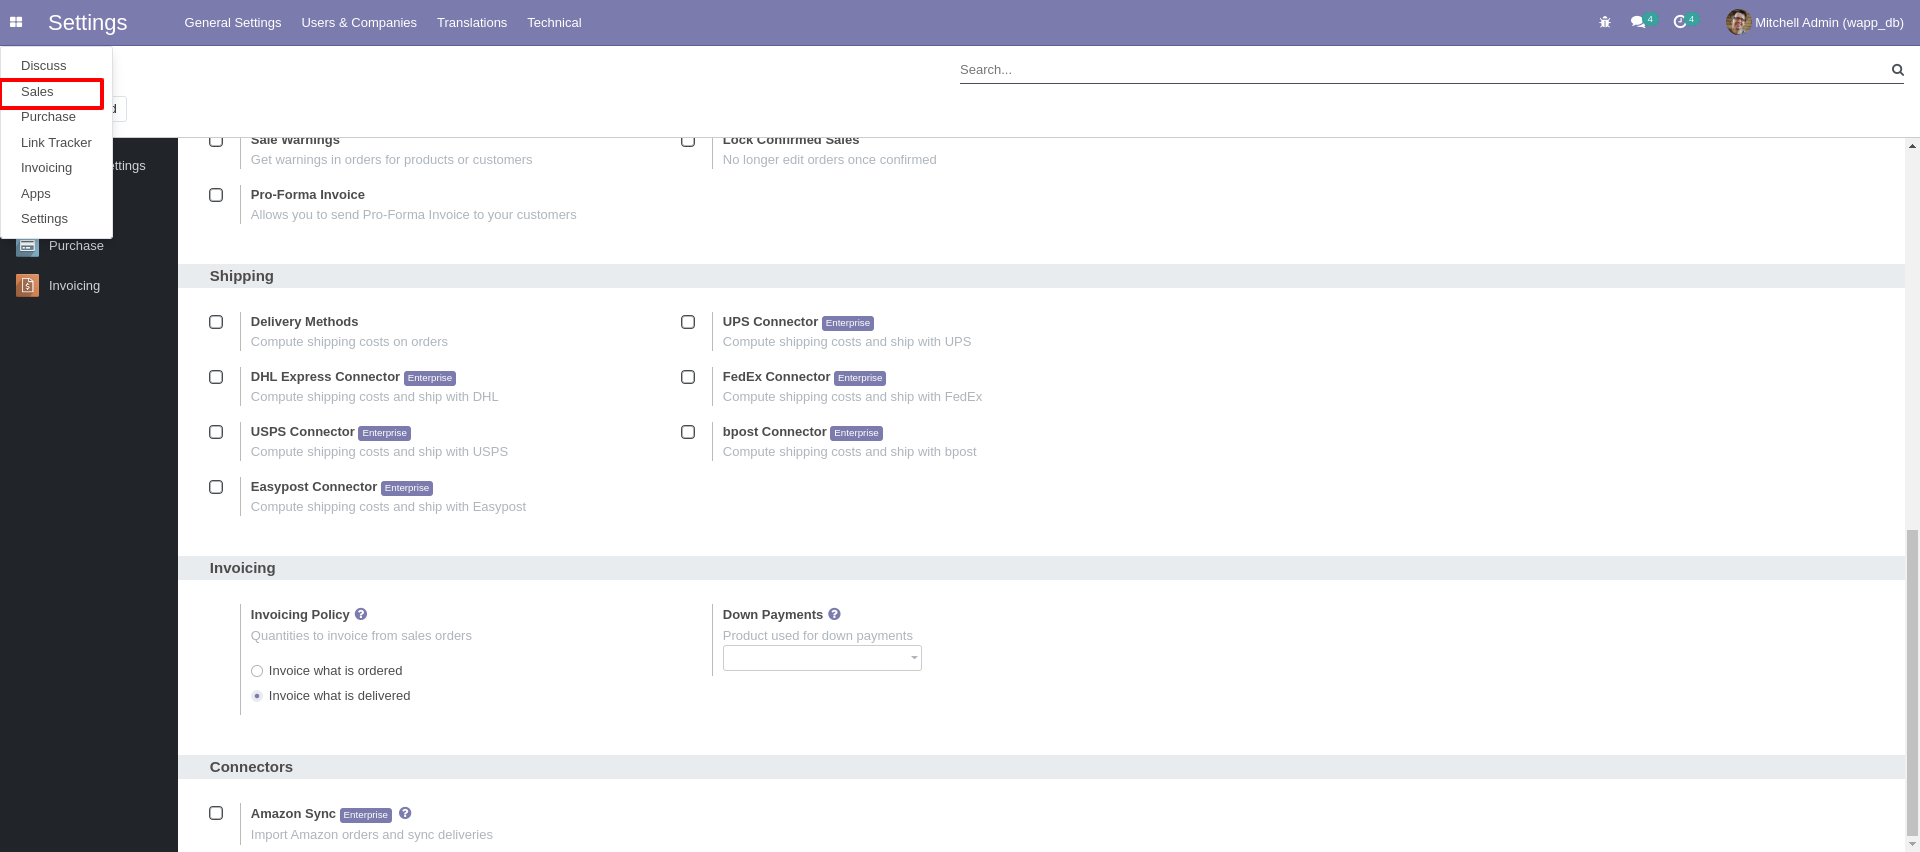The image size is (1920, 852).
Task: Select the Invoicing sidebar icon
Action: click(x=27, y=286)
